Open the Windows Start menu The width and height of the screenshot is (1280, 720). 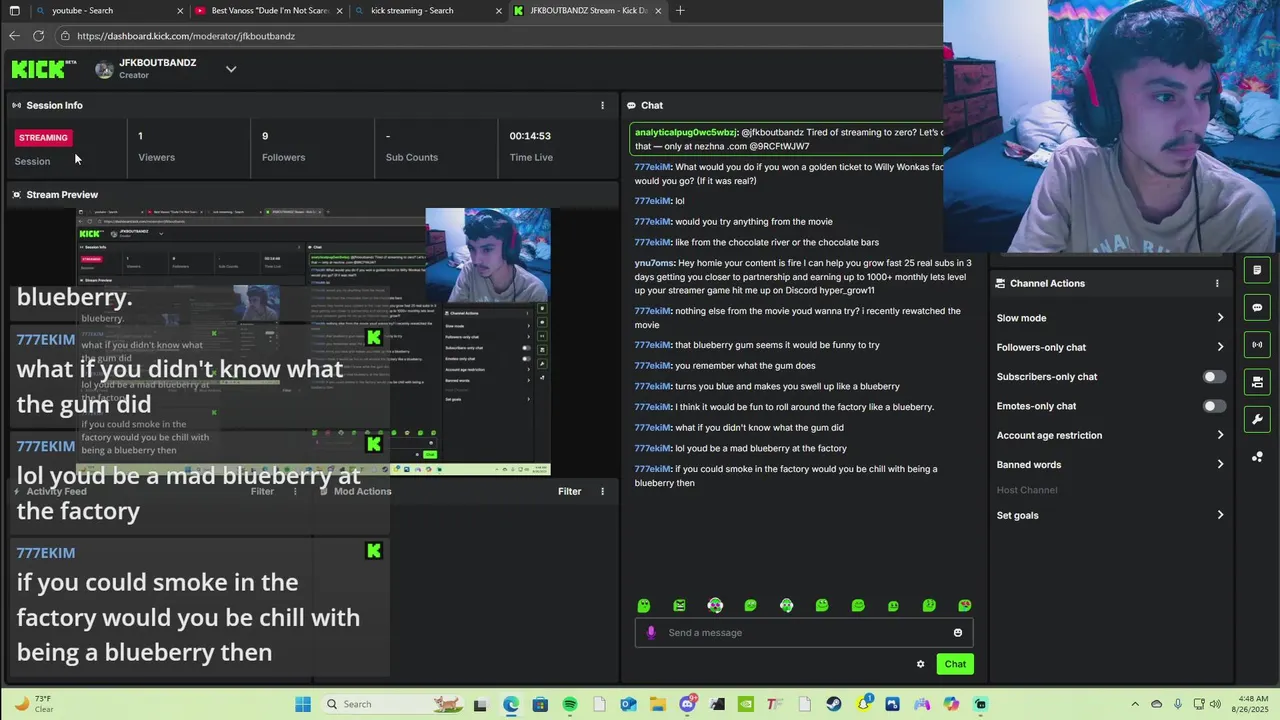(x=302, y=704)
